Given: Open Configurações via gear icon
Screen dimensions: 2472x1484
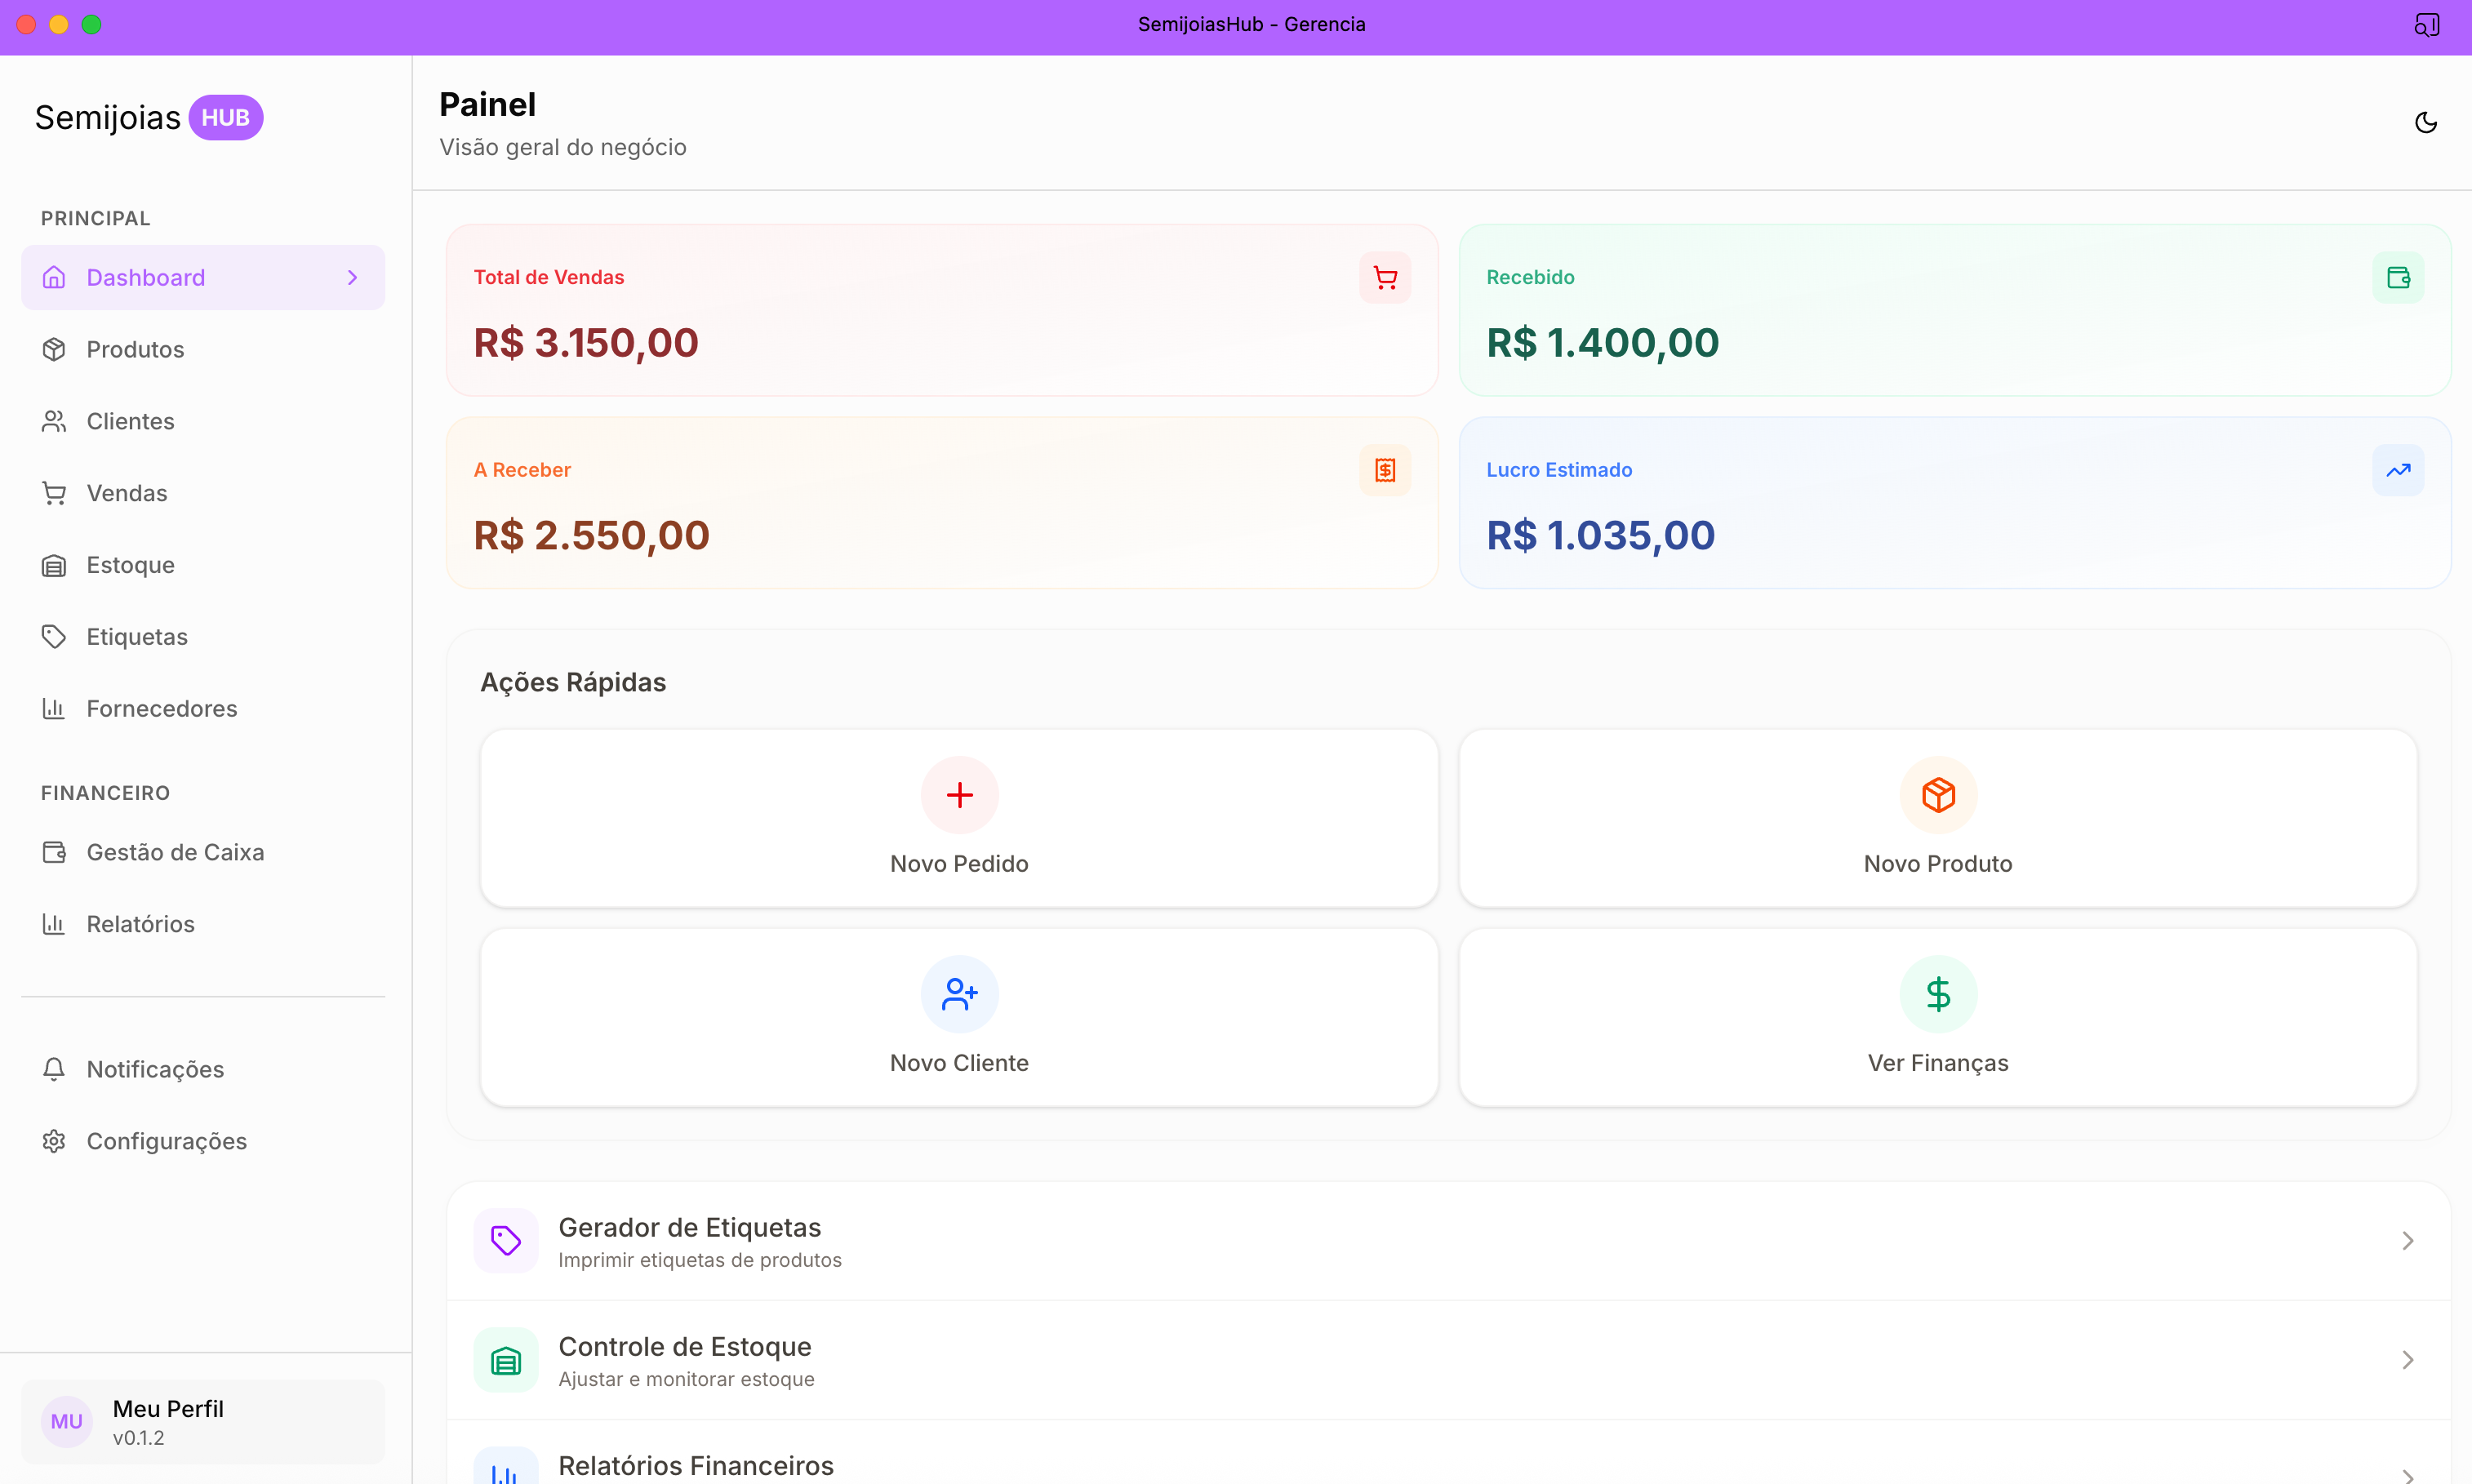Looking at the screenshot, I should (x=54, y=1141).
